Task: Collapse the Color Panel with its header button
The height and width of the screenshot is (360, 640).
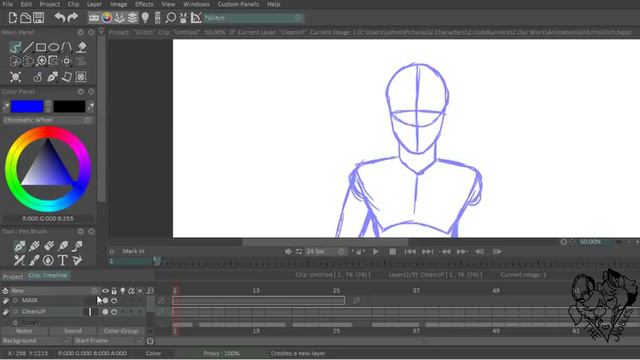Action: [80, 91]
